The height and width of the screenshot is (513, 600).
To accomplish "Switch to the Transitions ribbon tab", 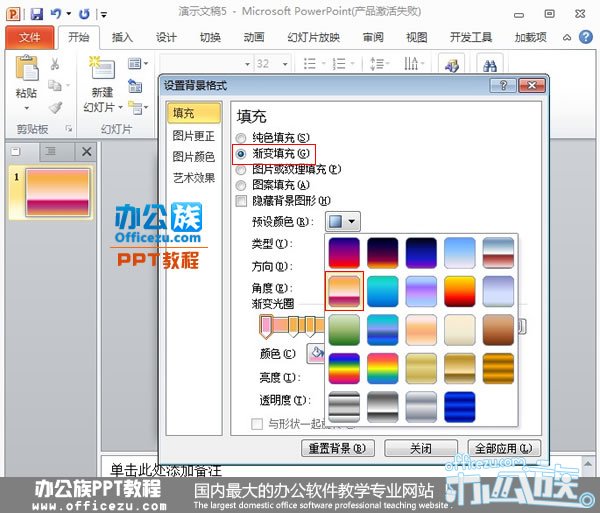I will tap(210, 37).
